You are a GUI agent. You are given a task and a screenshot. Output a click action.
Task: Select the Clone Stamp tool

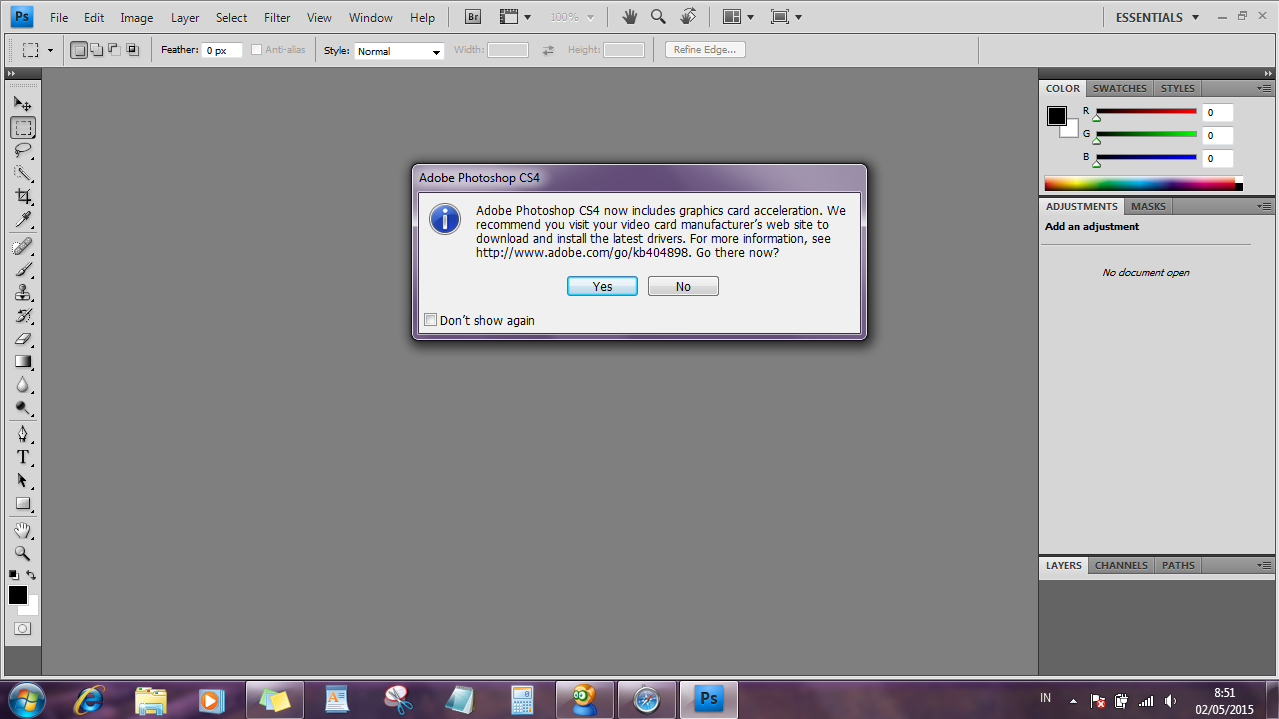point(22,293)
